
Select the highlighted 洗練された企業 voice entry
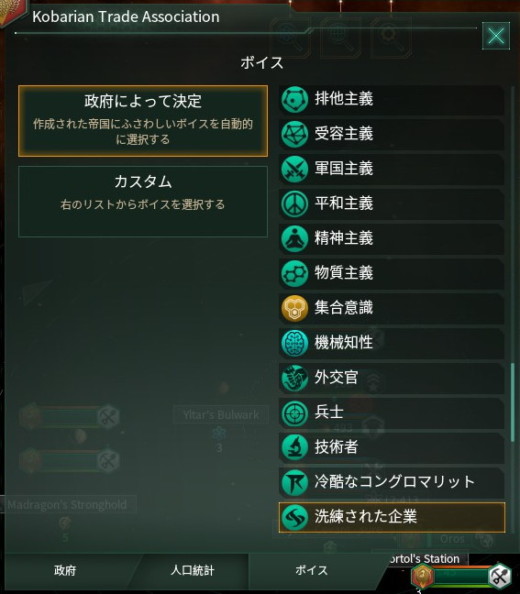pyautogui.click(x=392, y=517)
